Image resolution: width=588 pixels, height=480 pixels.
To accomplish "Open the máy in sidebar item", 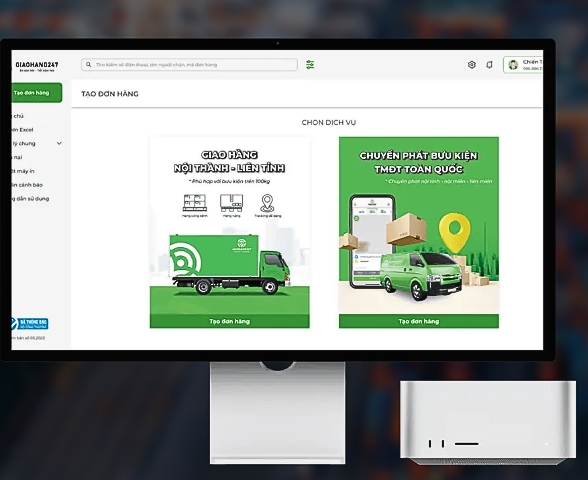I will click(23, 171).
